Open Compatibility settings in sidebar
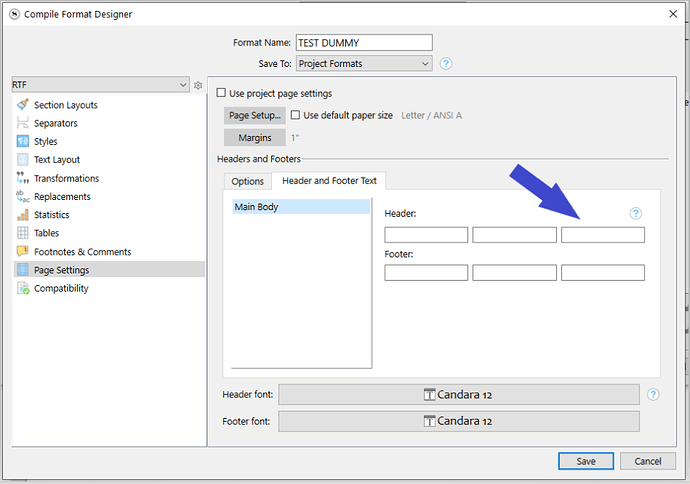 click(61, 289)
